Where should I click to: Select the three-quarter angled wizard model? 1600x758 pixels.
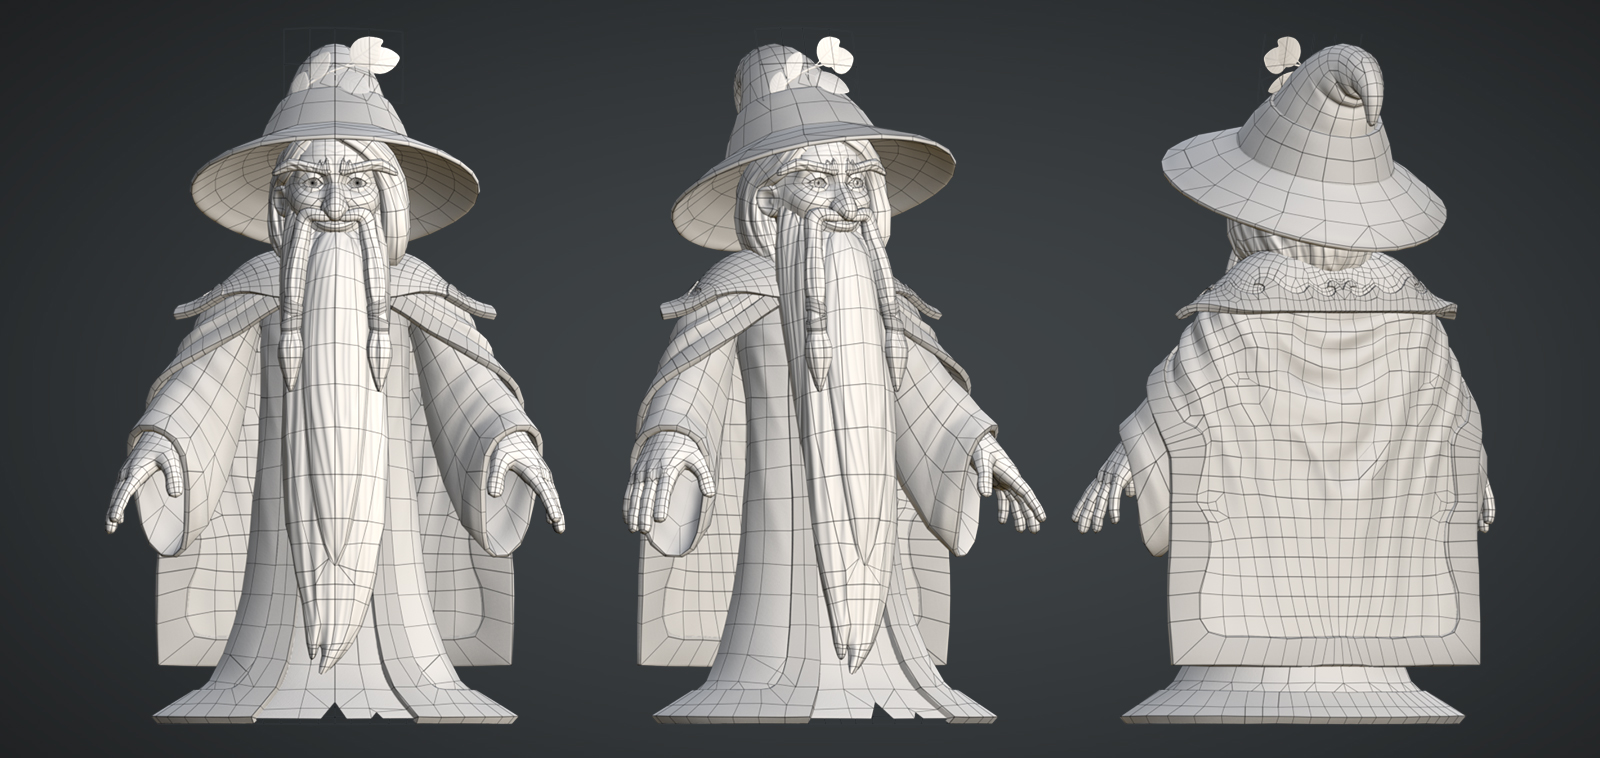point(833,380)
